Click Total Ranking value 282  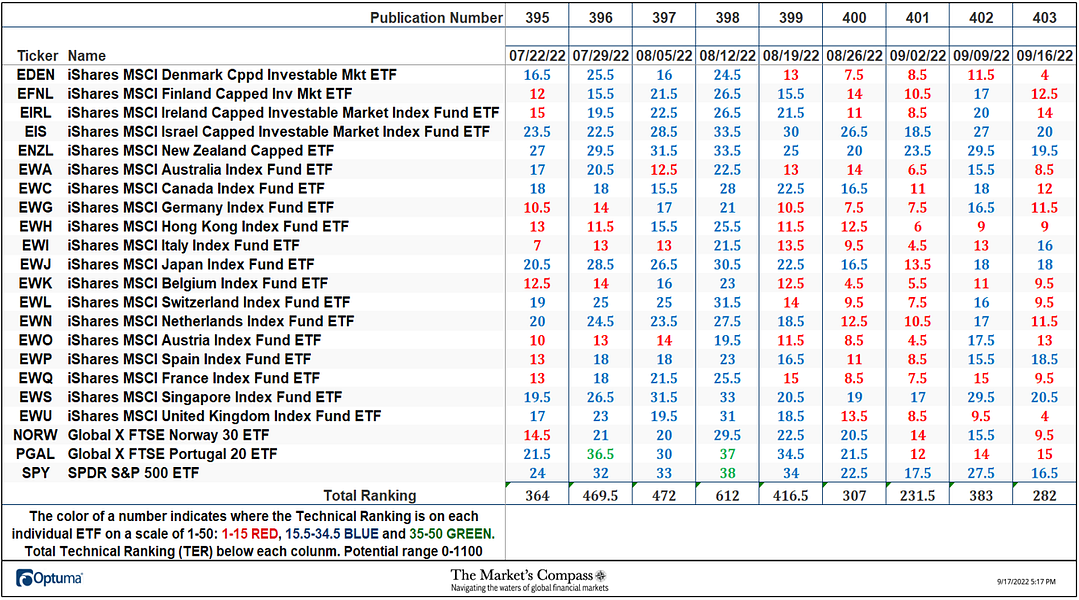pos(1045,496)
